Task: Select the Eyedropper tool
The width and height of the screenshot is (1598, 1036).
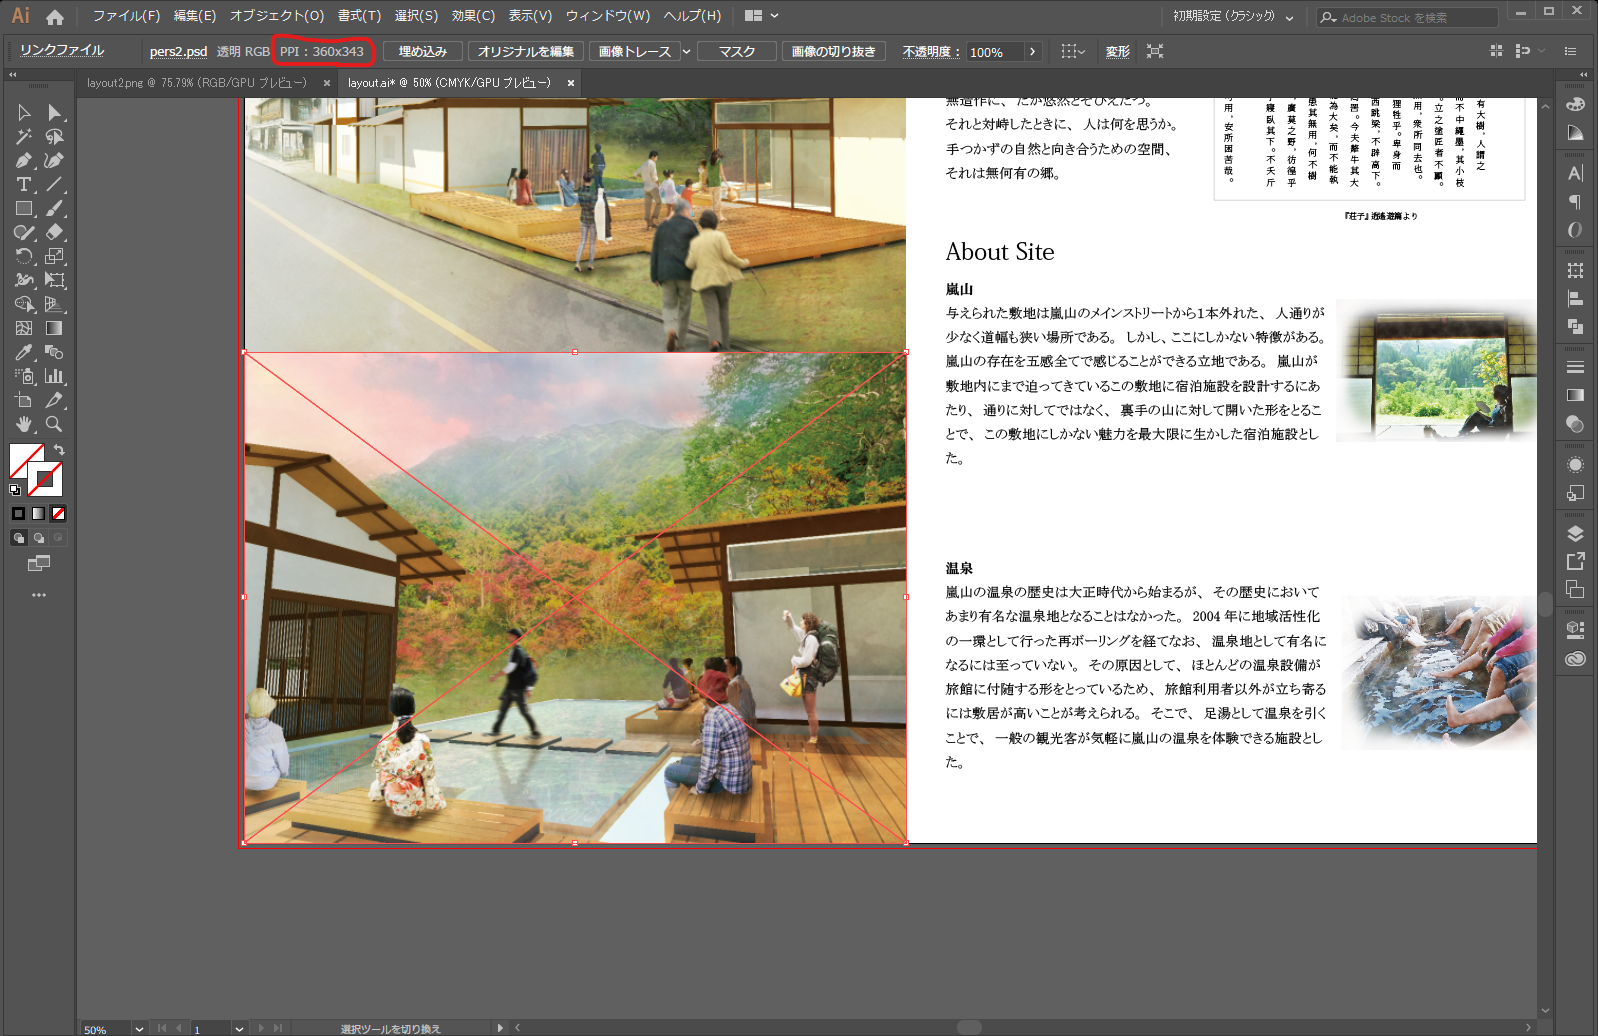Action: [x=24, y=353]
